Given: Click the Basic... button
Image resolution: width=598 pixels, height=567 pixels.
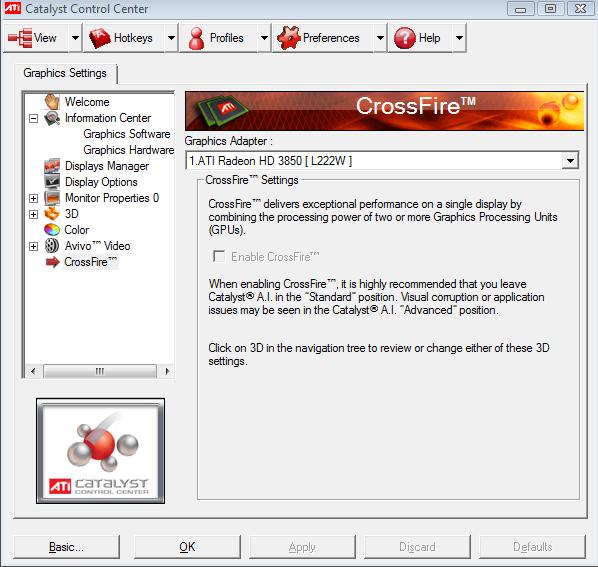Looking at the screenshot, I should pos(66,547).
